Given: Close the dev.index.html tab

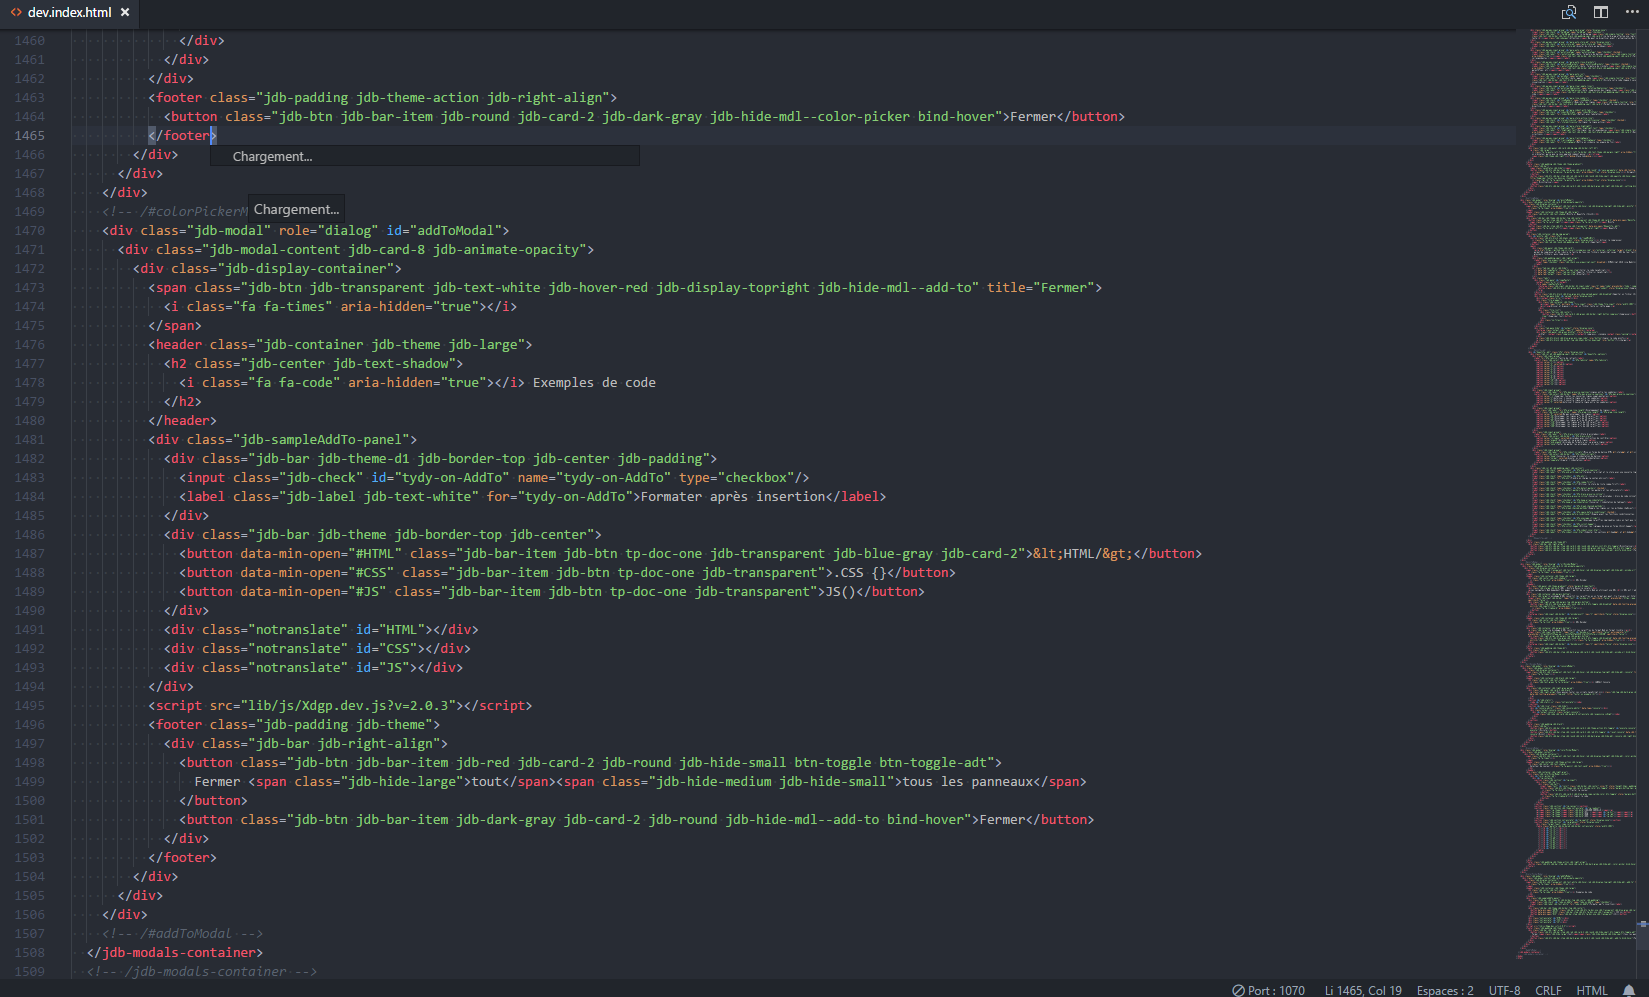Looking at the screenshot, I should coord(125,13).
